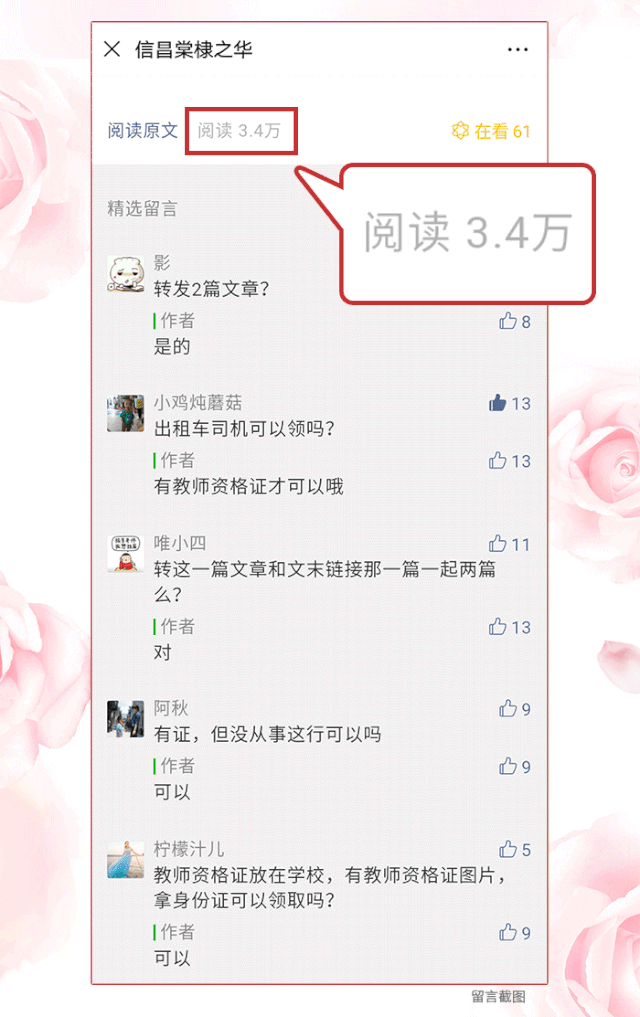Close the article with the X icon
Image resolution: width=640 pixels, height=1017 pixels.
pos(112,49)
